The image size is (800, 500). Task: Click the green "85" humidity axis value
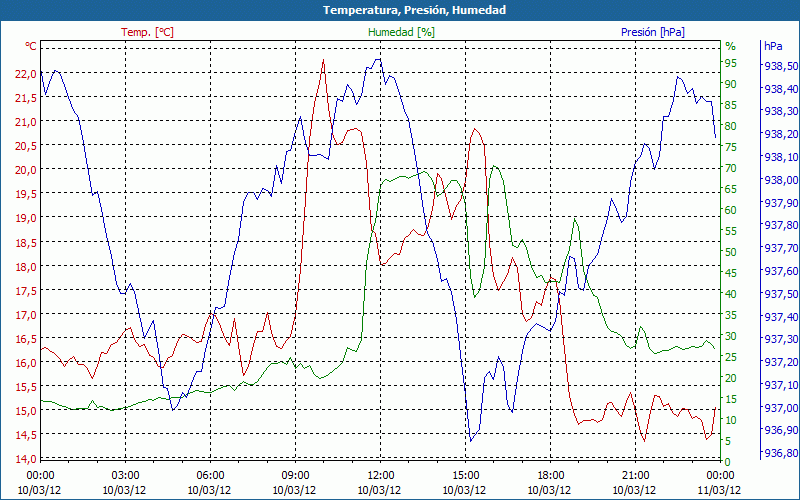coord(731,105)
